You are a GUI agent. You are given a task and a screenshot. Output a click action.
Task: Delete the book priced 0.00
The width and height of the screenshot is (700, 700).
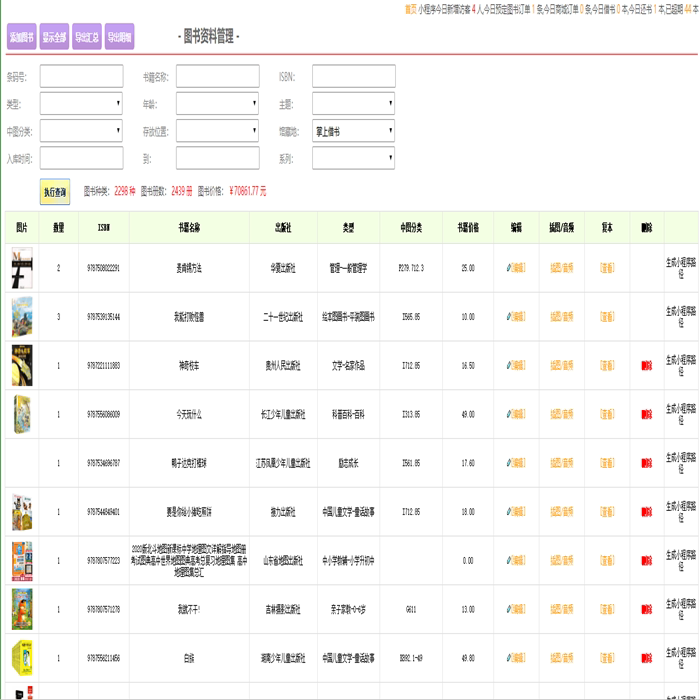pos(646,560)
